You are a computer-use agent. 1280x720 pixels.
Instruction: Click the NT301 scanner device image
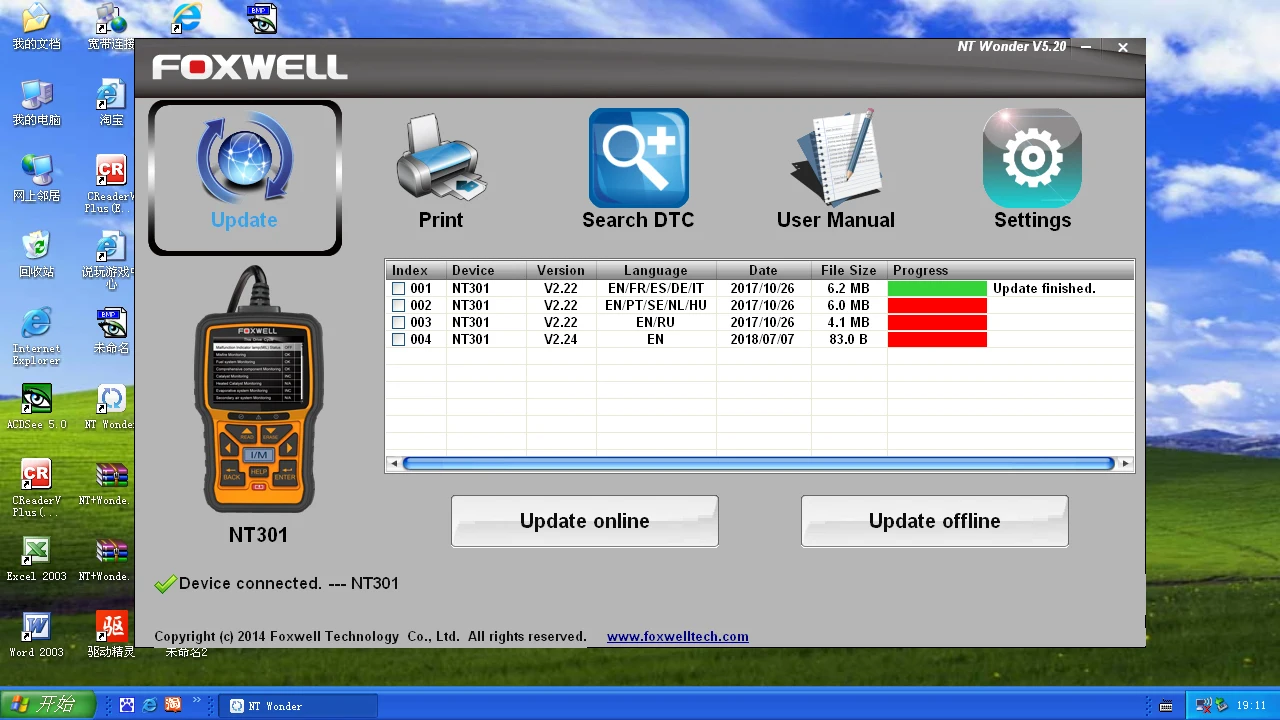[x=258, y=390]
